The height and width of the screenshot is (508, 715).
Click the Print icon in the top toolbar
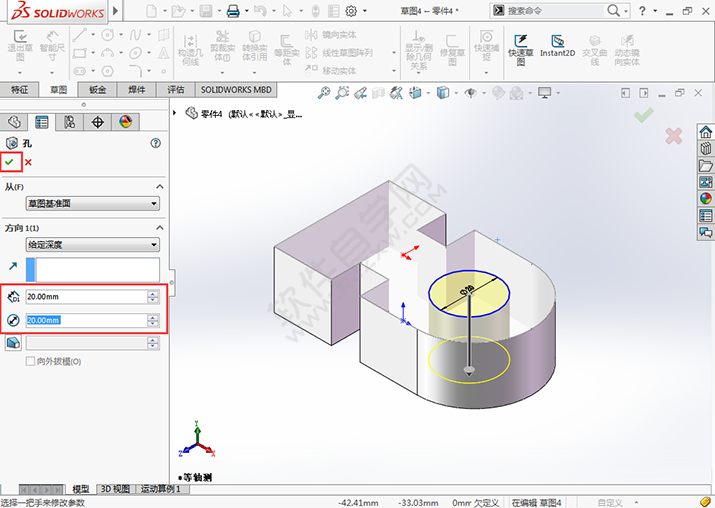point(233,10)
